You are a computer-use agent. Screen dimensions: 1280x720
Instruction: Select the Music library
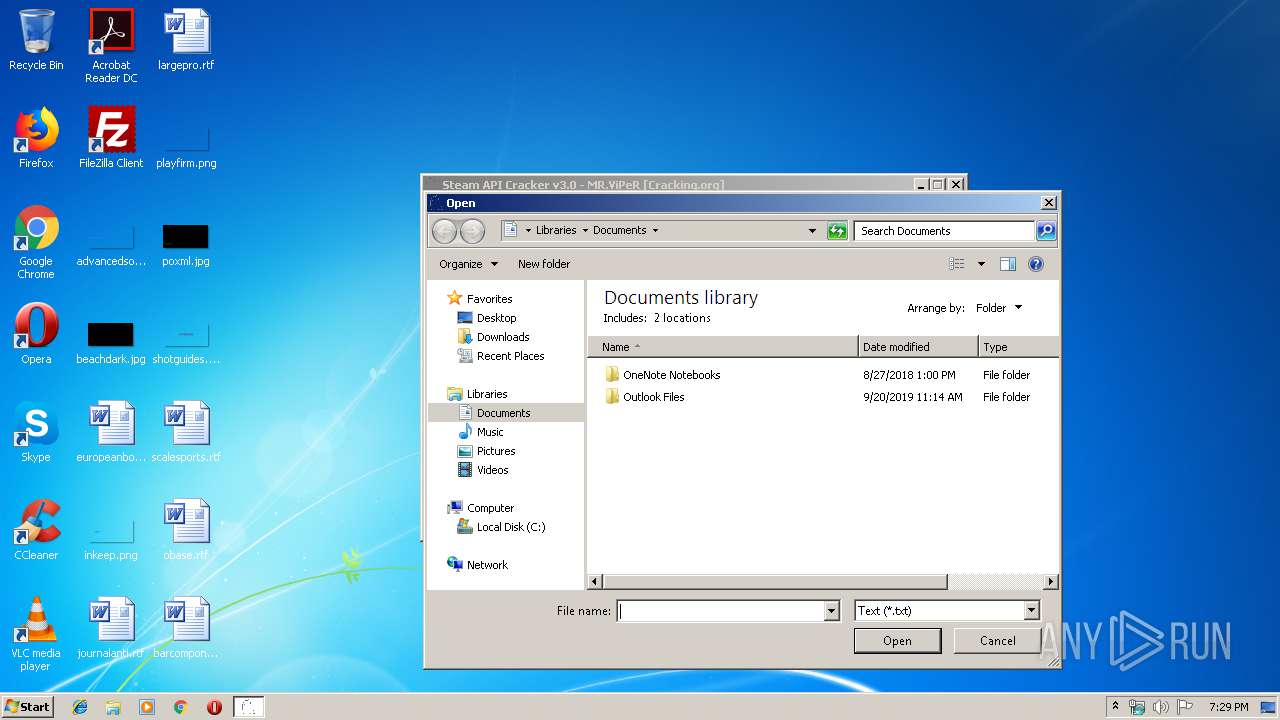click(481, 432)
